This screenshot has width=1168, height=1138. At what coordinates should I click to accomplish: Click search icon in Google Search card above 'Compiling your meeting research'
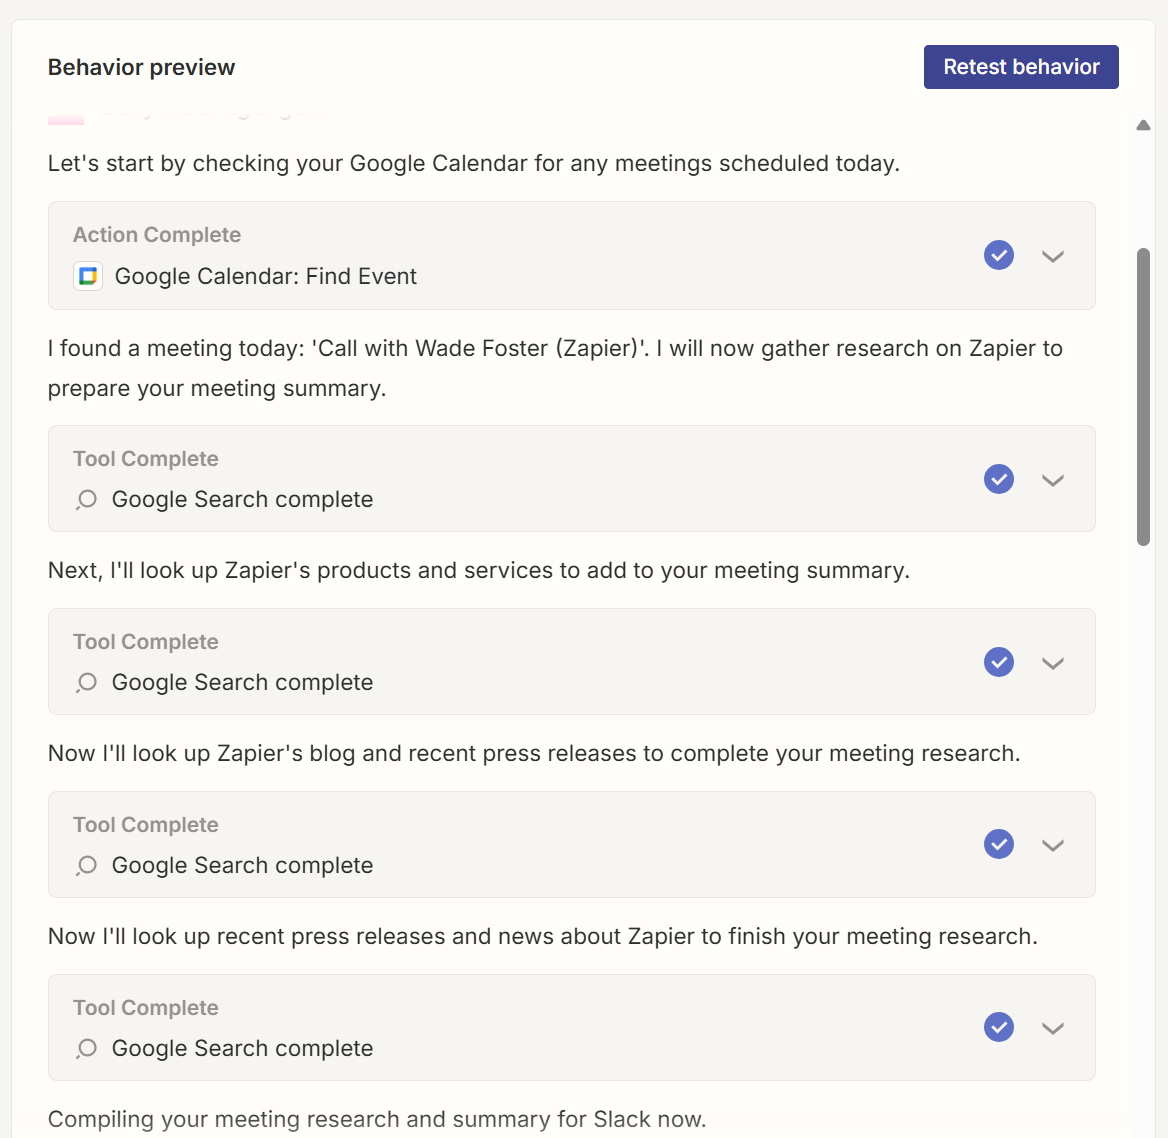[x=86, y=1049]
